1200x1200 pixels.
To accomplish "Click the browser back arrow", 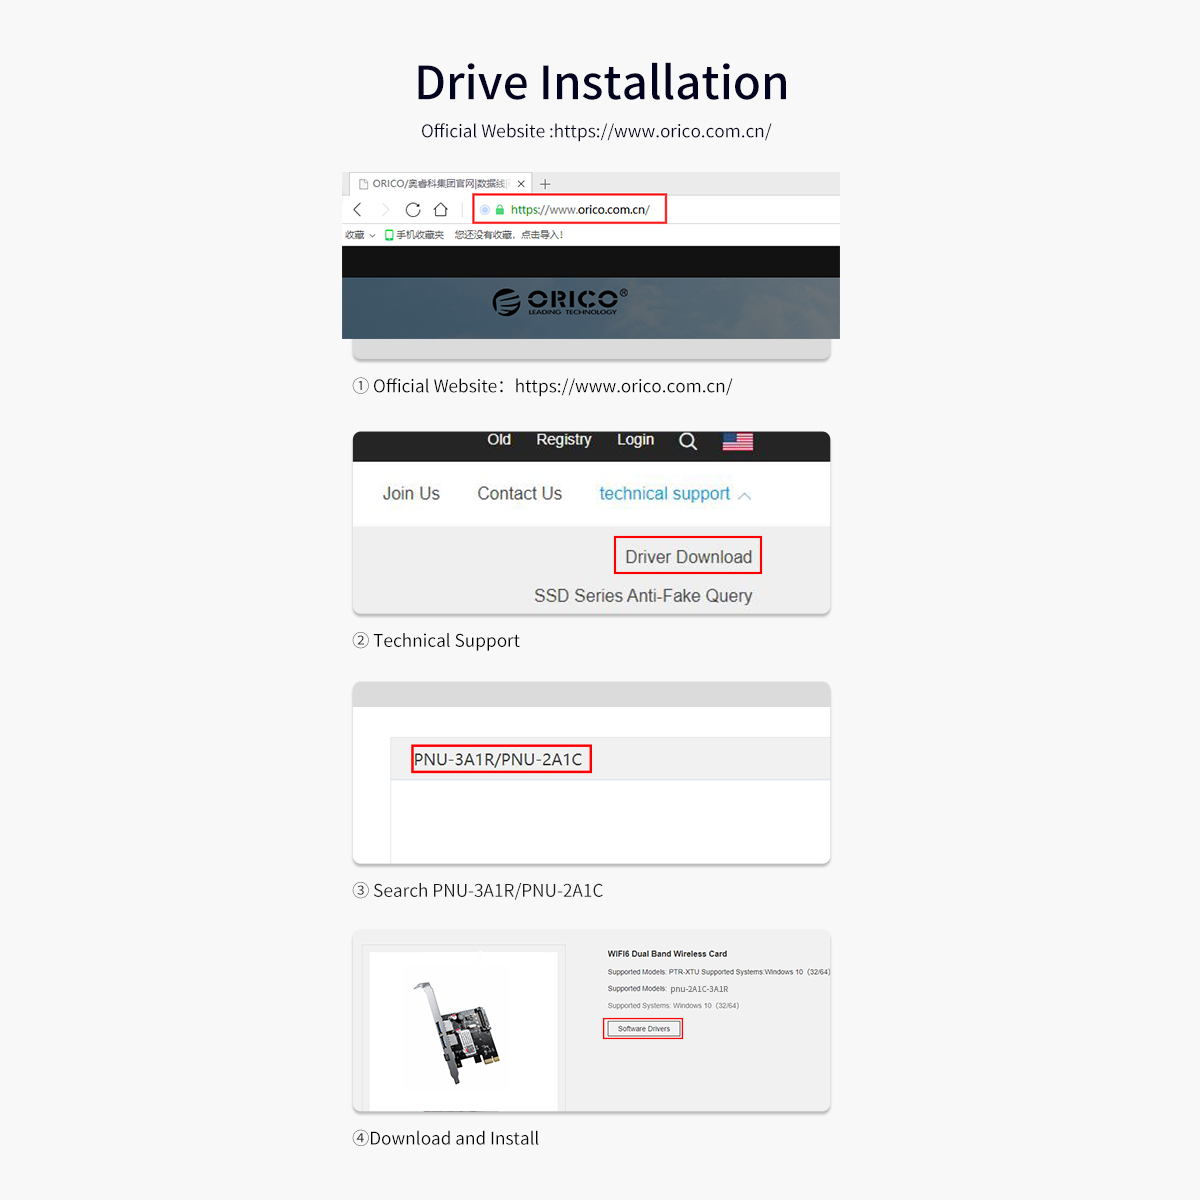I will click(x=358, y=209).
